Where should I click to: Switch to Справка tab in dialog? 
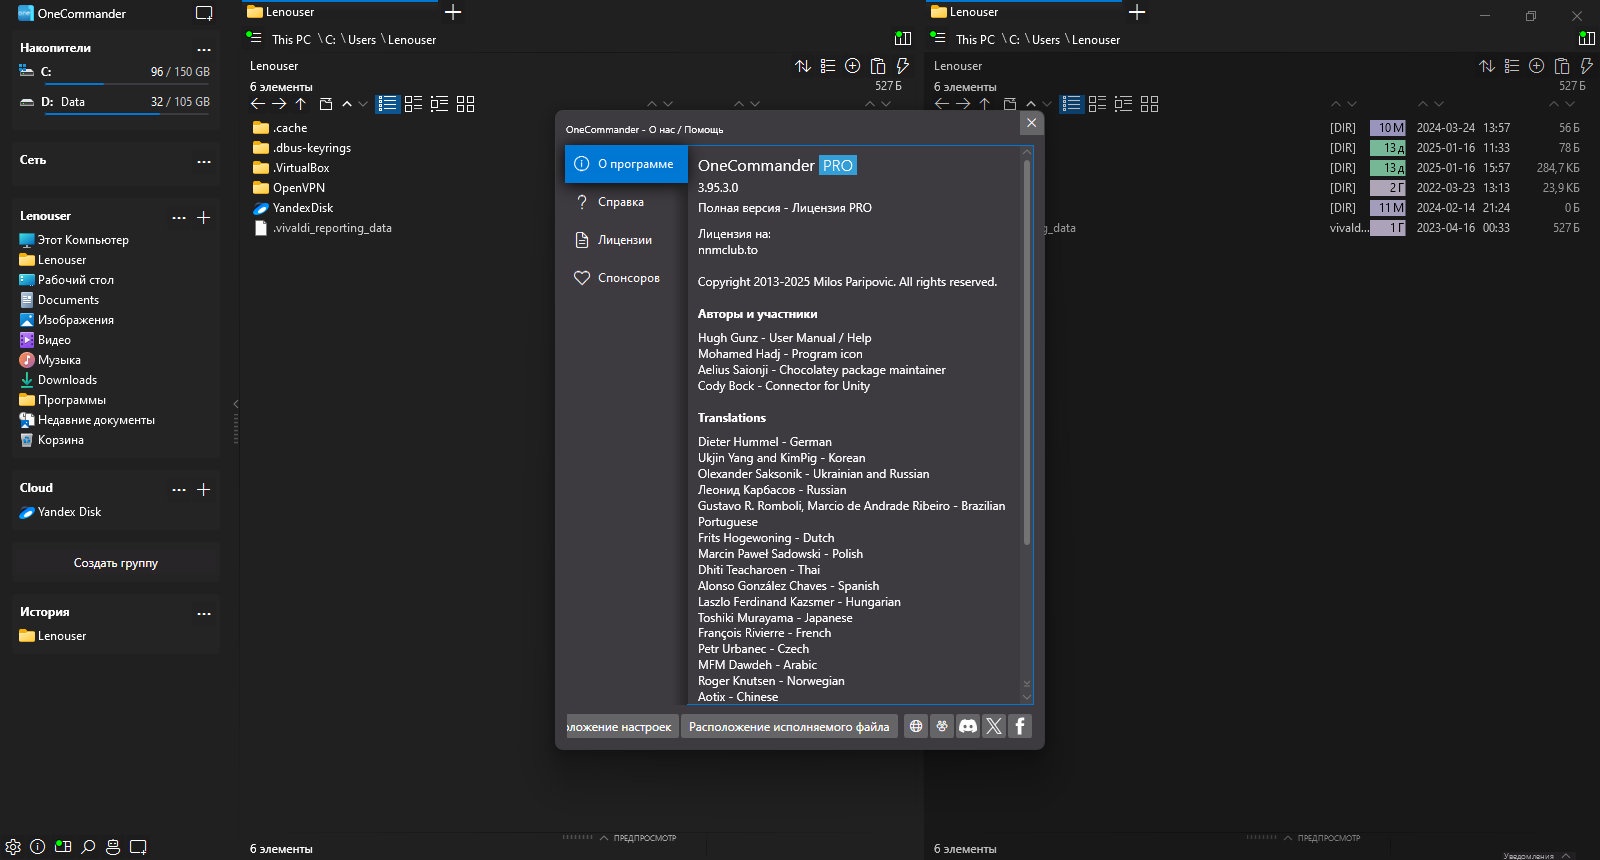[x=626, y=202]
